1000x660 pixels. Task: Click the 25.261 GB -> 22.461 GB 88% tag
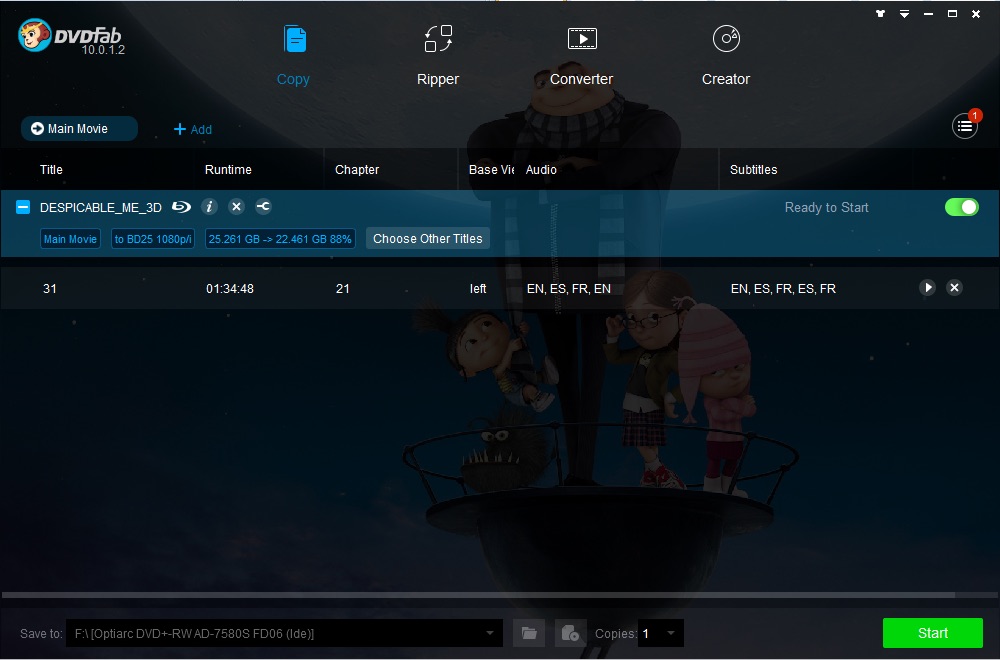click(x=280, y=239)
